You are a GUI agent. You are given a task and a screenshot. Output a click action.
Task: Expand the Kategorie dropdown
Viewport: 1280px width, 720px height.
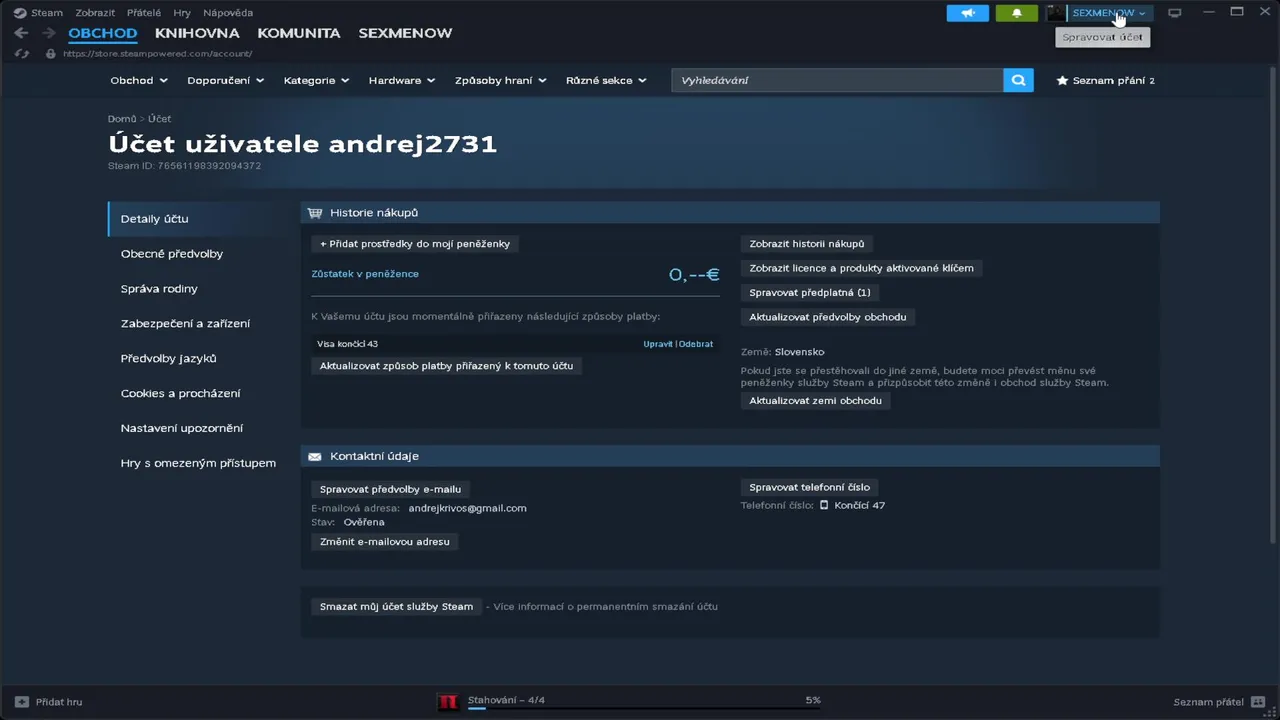(x=316, y=80)
